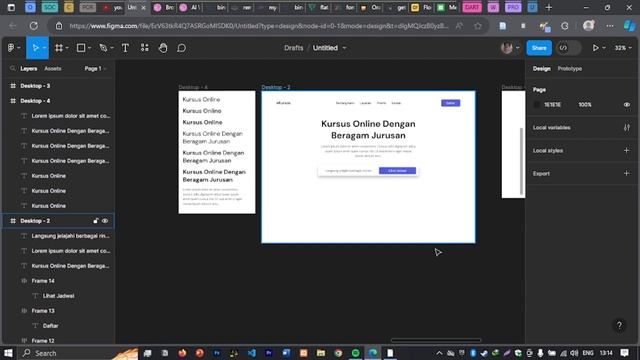
Task: Open the Windows Start menu
Action: (x=8, y=353)
